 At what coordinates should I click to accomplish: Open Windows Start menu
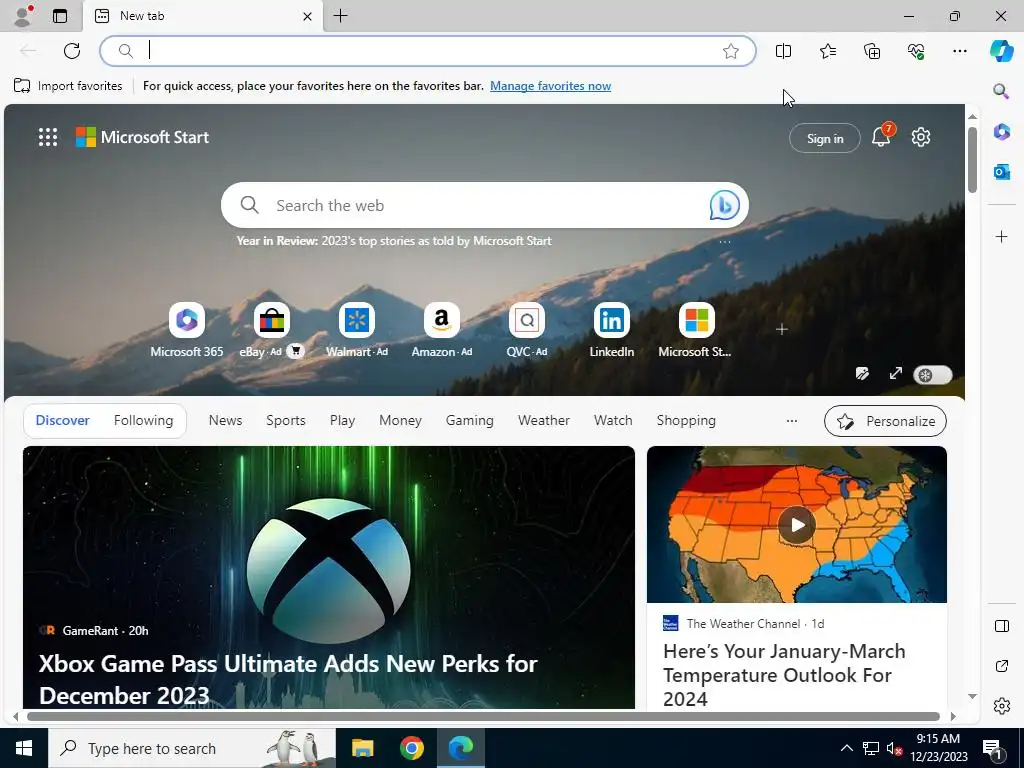tap(24, 748)
